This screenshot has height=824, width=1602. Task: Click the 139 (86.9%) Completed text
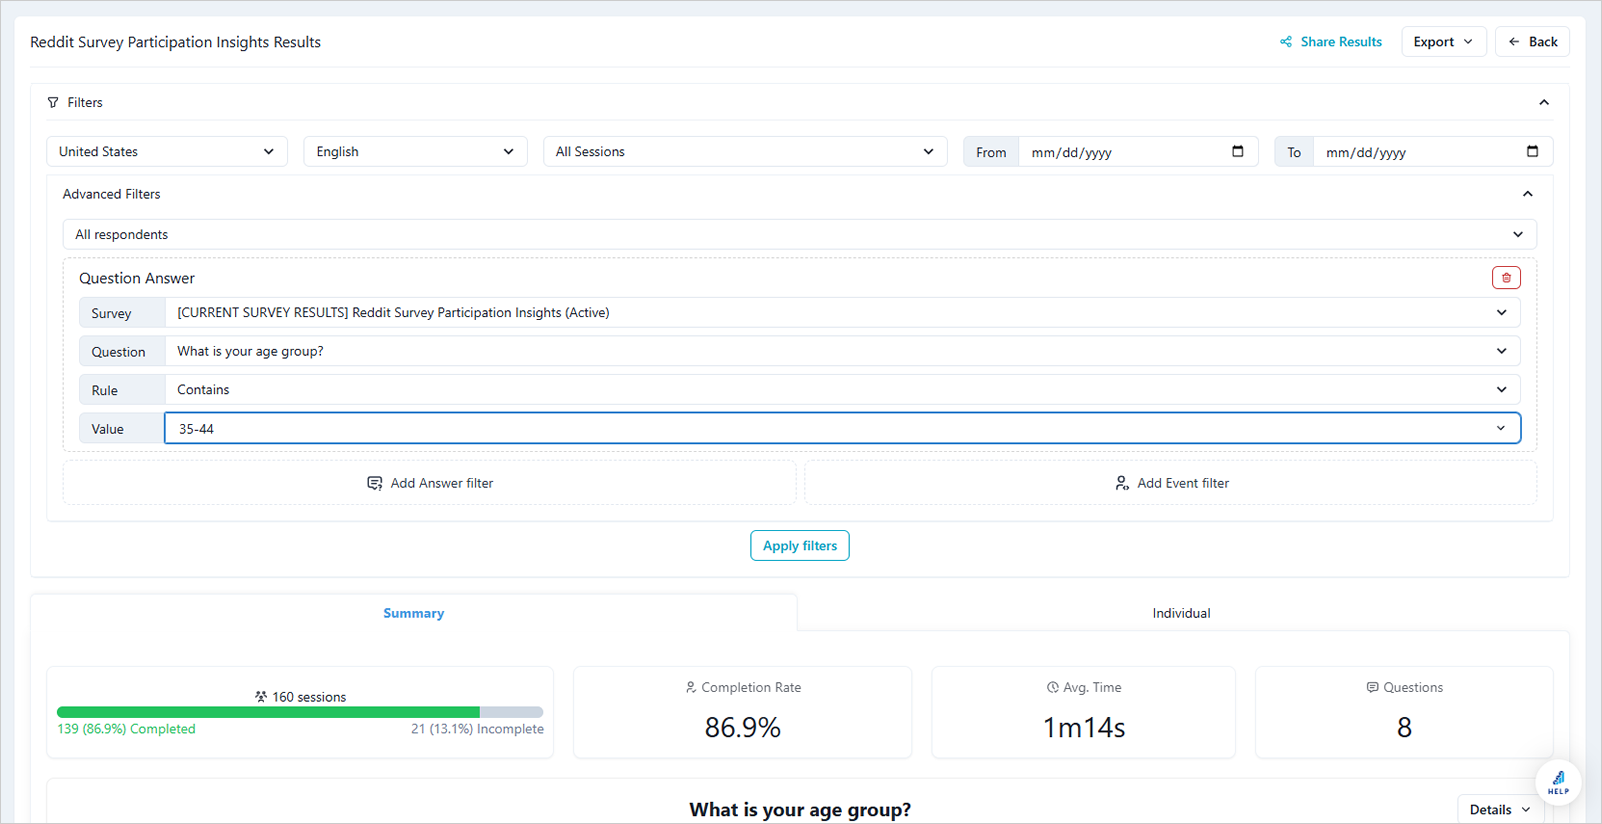pos(126,729)
